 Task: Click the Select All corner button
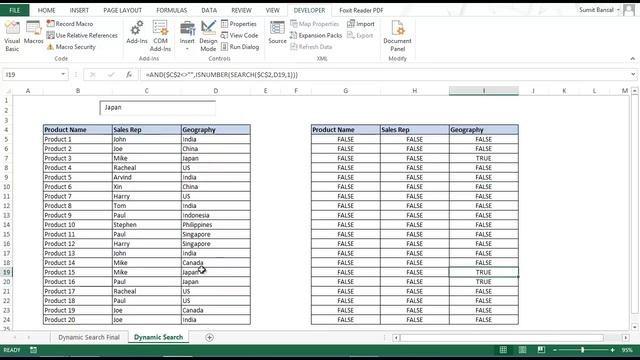coord(7,91)
